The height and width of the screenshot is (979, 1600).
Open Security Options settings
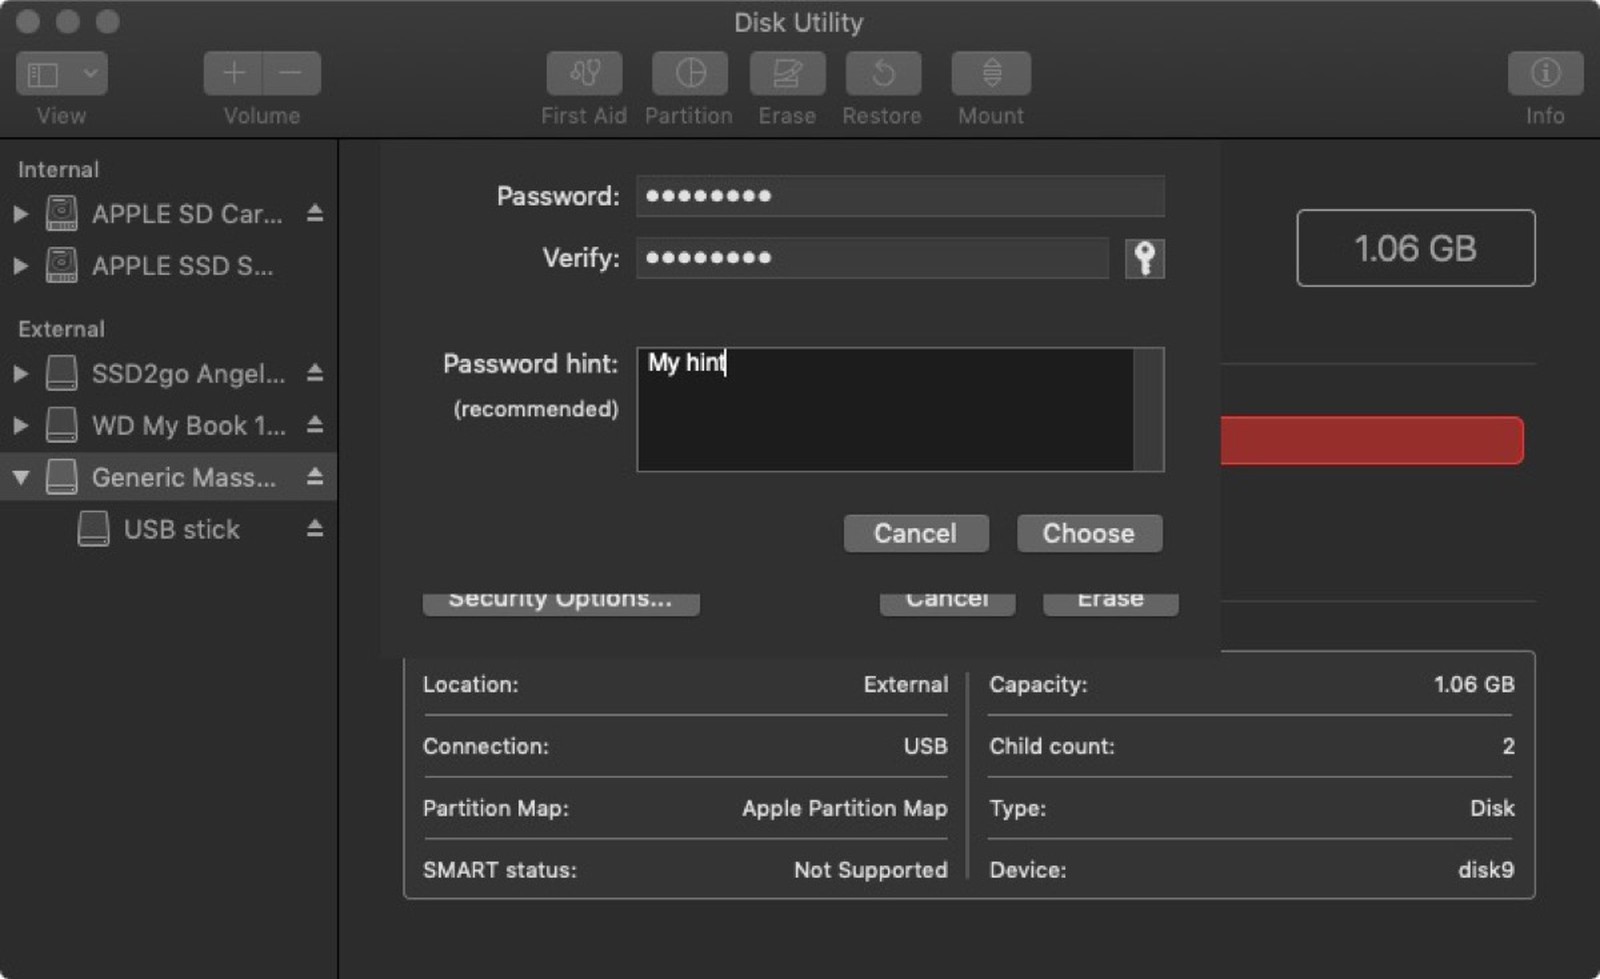pos(560,598)
